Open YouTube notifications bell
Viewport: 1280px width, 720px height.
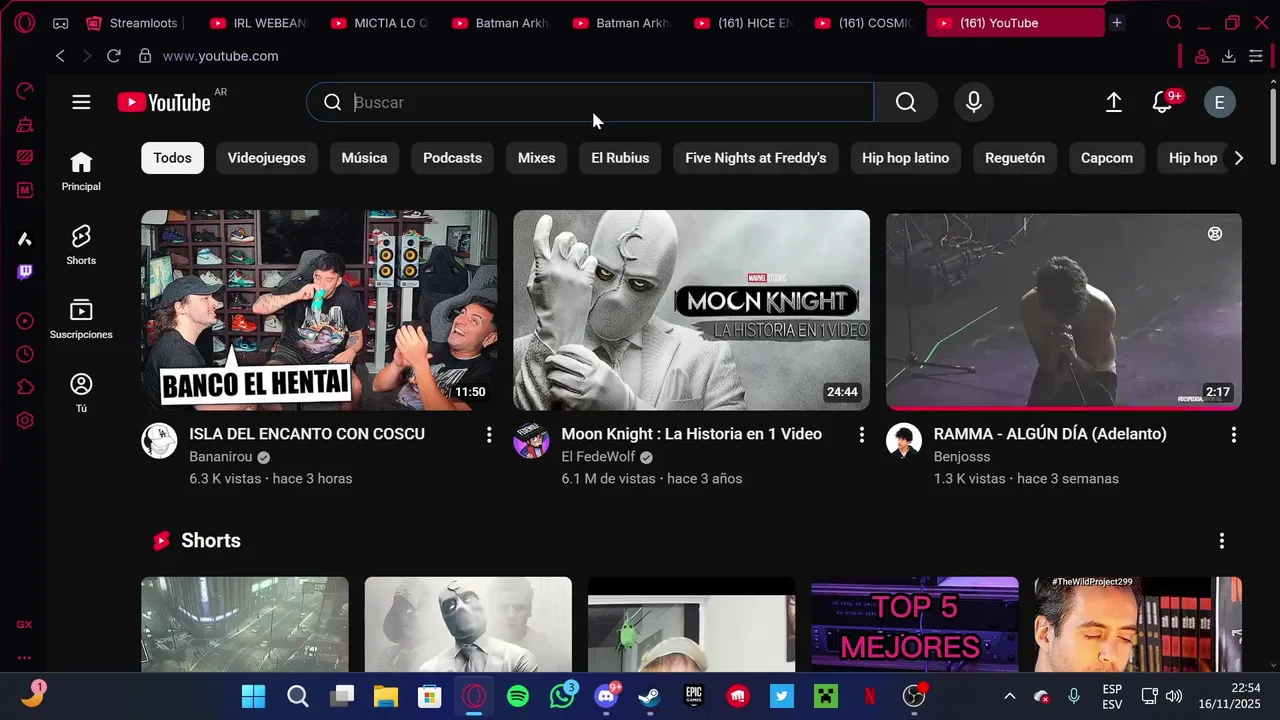1162,102
